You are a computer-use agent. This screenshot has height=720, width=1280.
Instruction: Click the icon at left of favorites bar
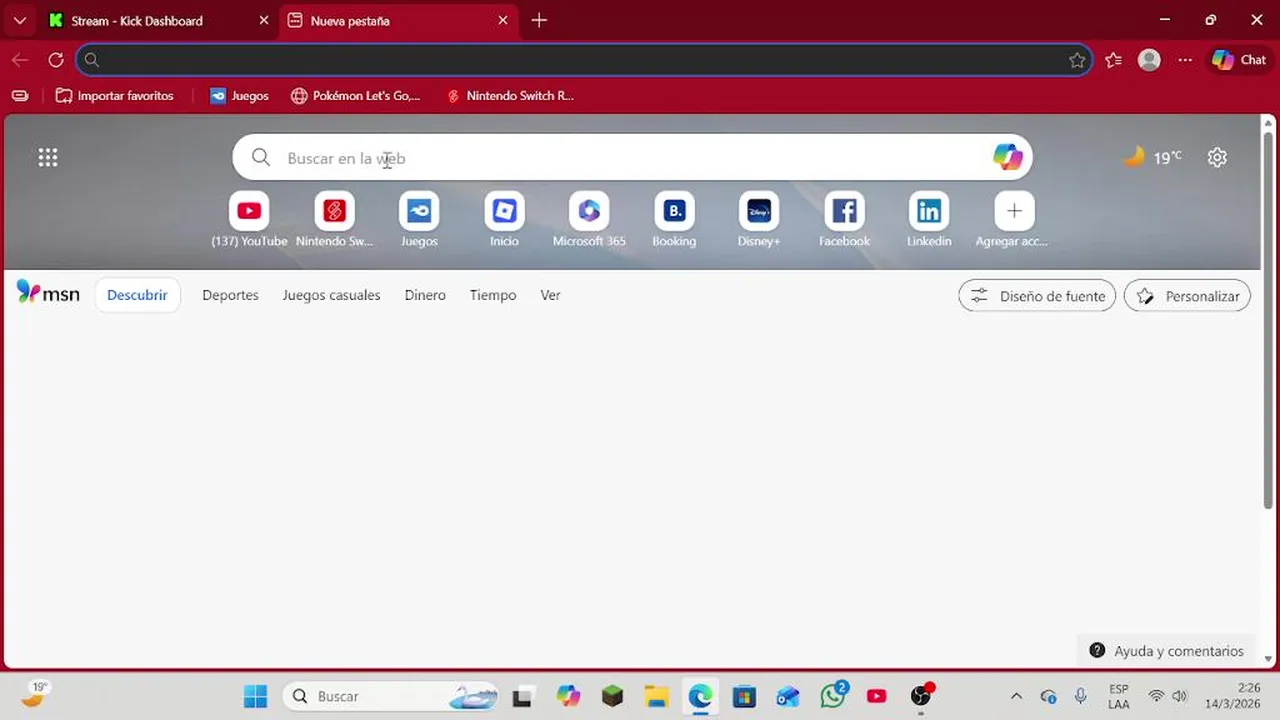[20, 96]
